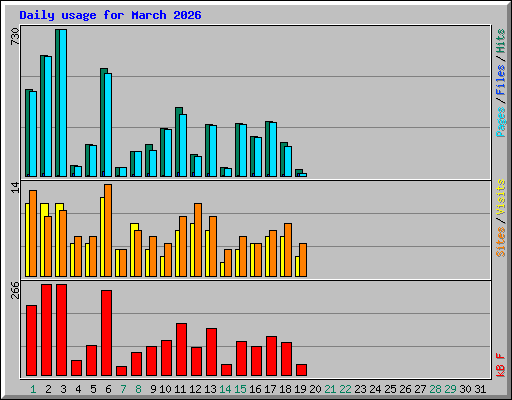Click green weekend day label 22
Image resolution: width=512 pixels, height=400 pixels.
[x=345, y=389]
